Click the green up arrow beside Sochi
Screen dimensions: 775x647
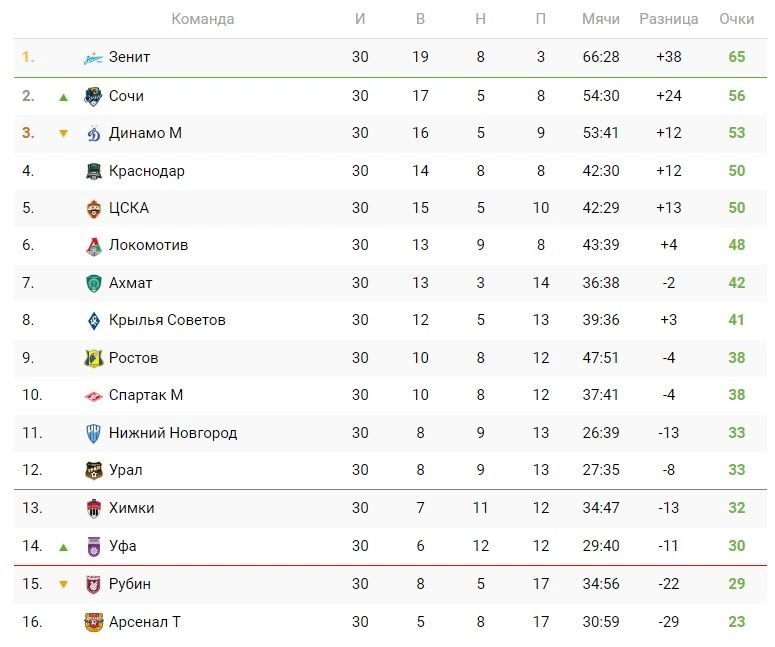pyautogui.click(x=63, y=97)
